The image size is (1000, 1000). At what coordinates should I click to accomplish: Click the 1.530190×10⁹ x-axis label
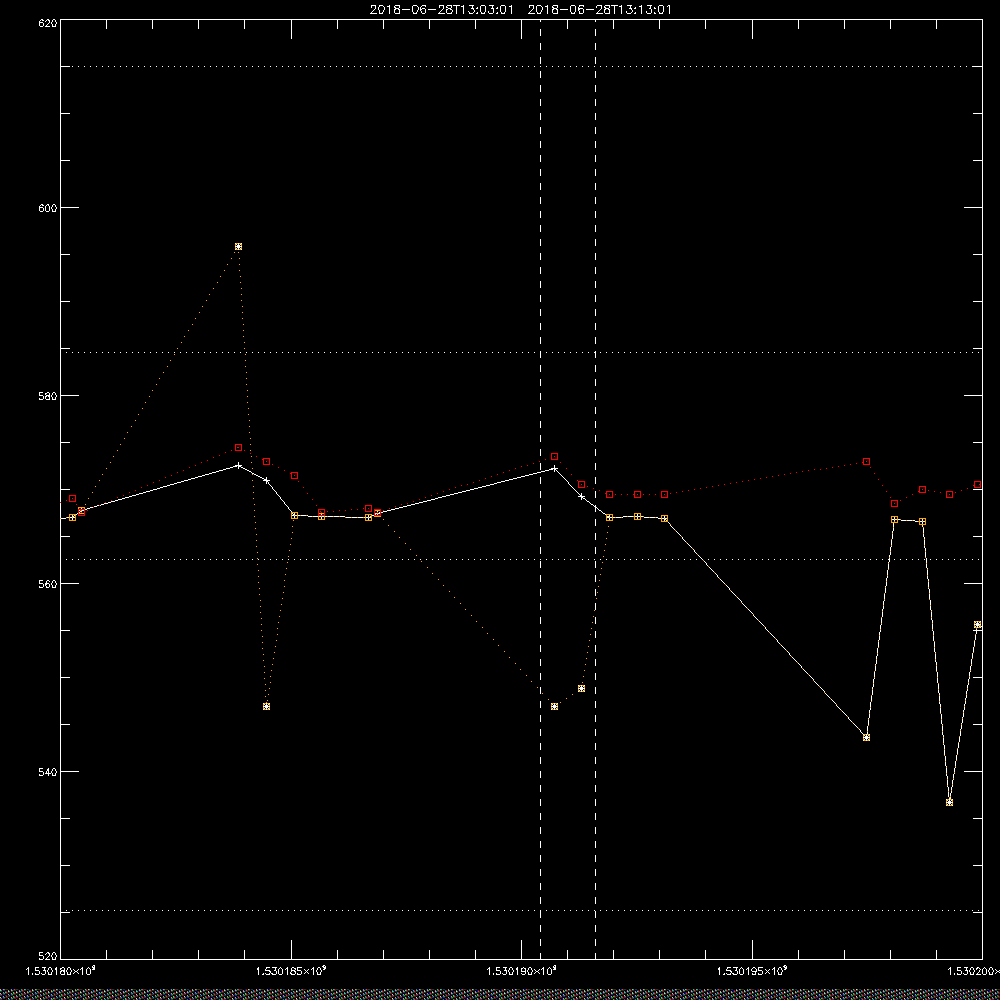[x=522, y=971]
